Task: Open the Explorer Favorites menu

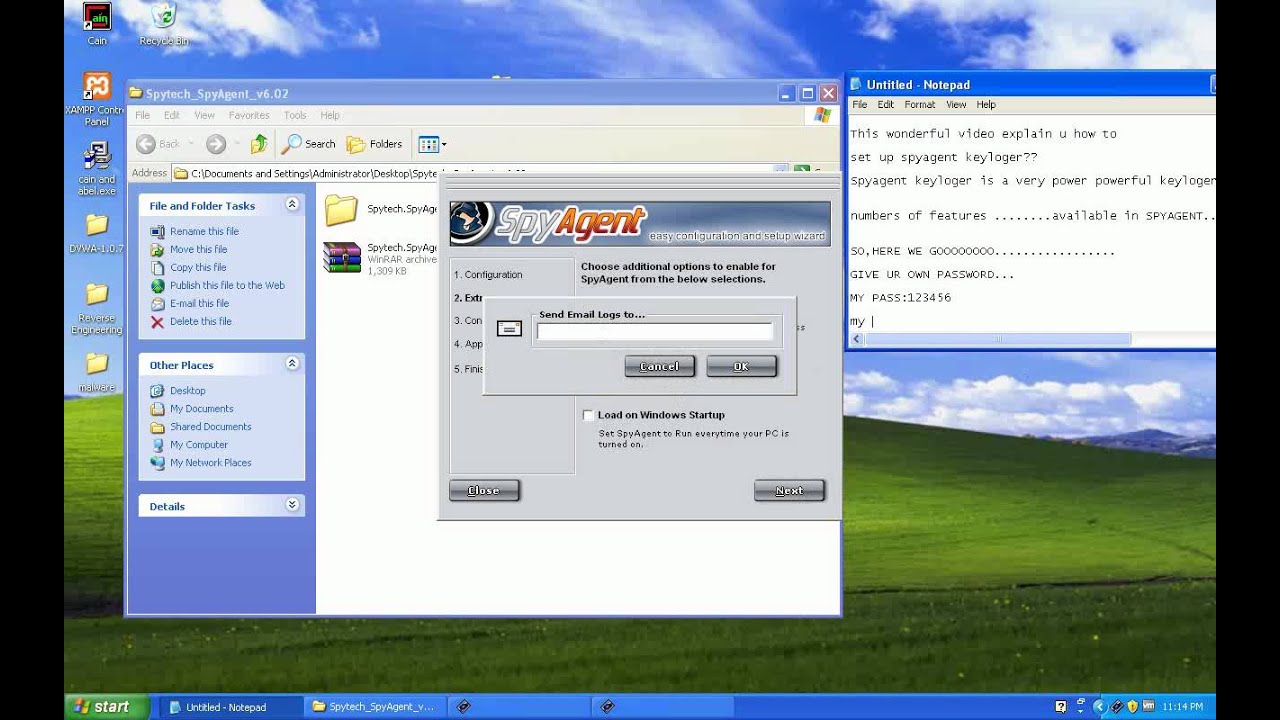Action: point(249,115)
